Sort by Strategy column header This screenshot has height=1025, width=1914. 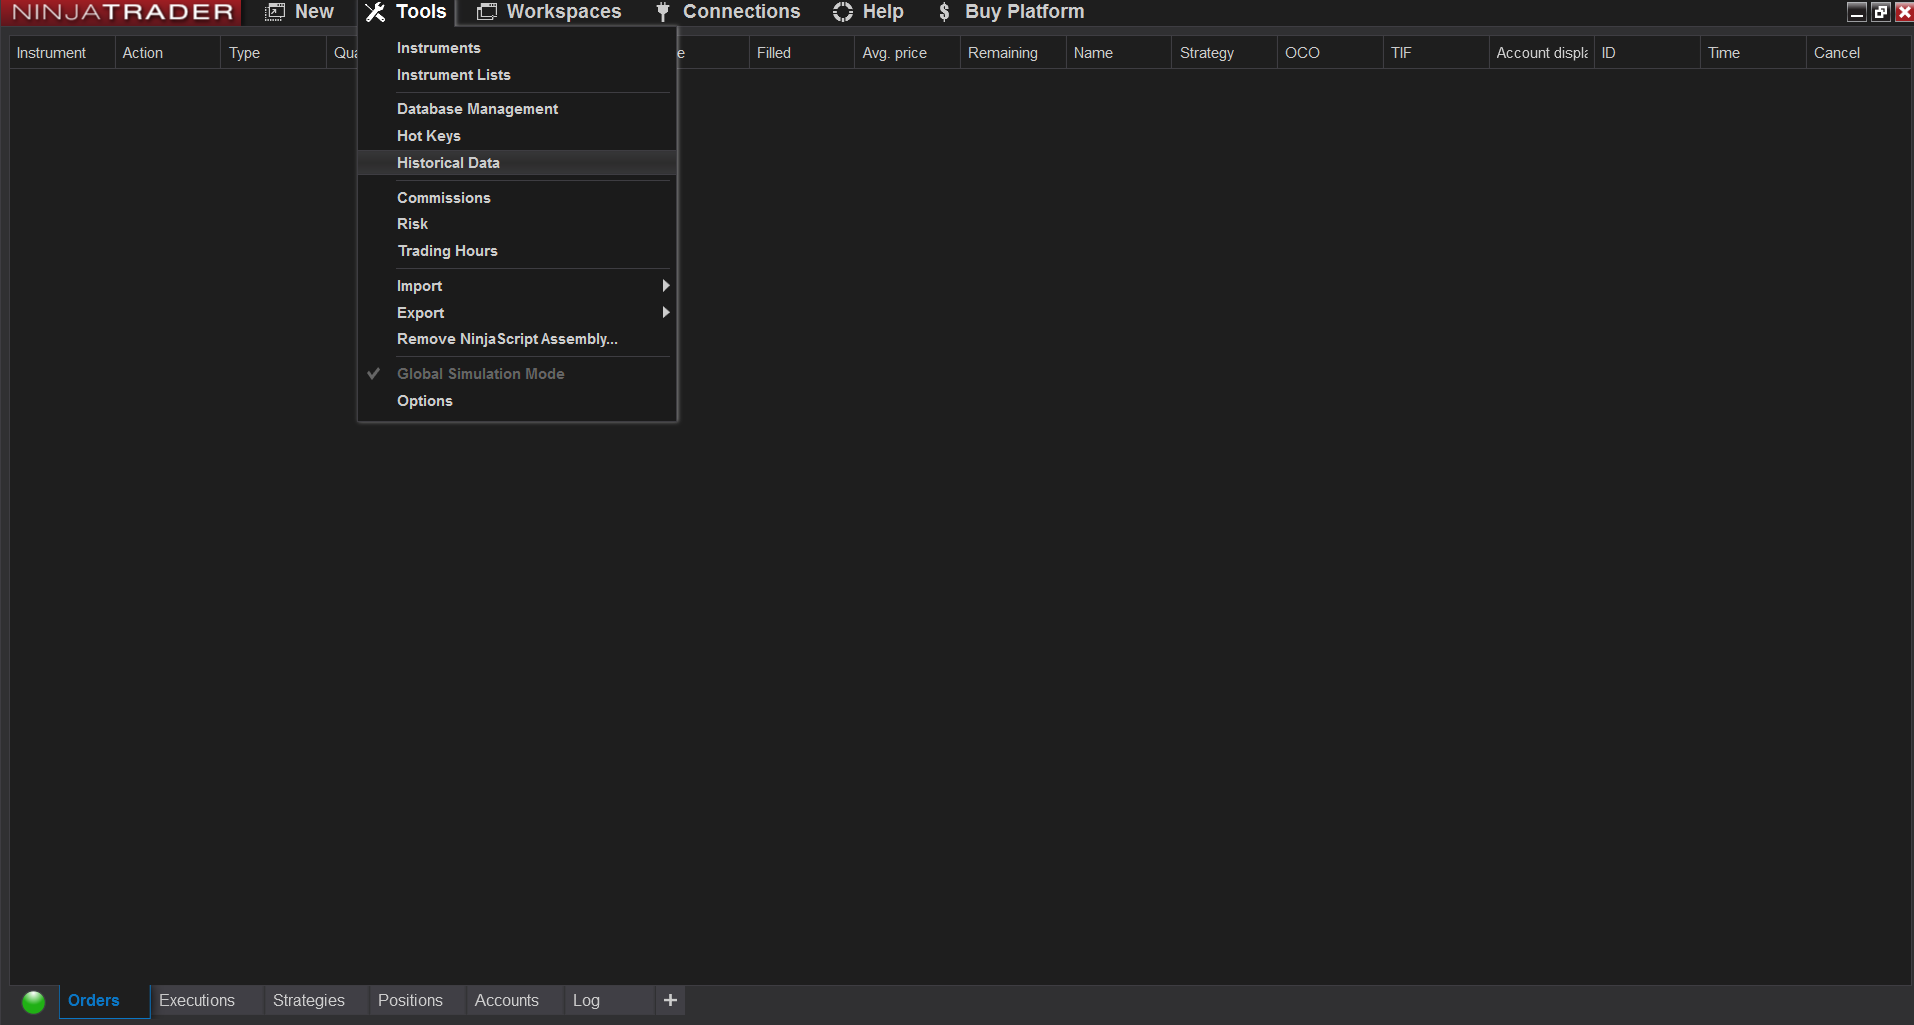[x=1225, y=53]
